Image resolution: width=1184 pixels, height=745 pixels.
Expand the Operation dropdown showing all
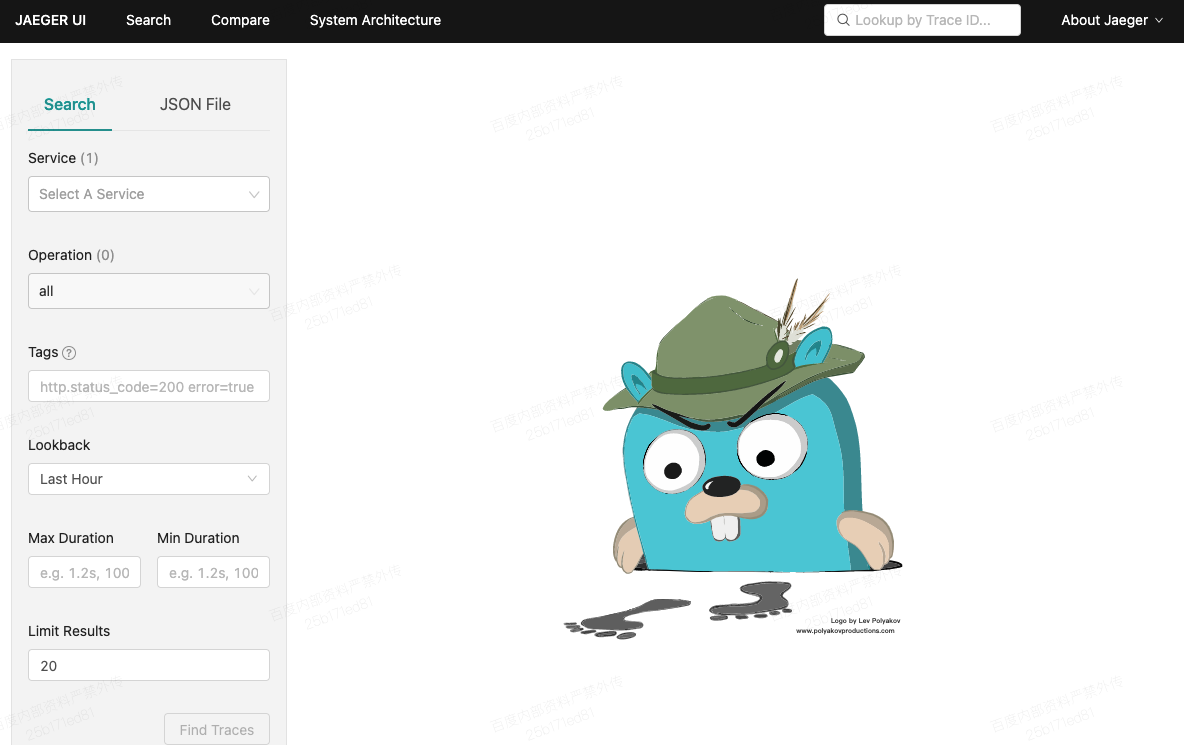point(149,291)
